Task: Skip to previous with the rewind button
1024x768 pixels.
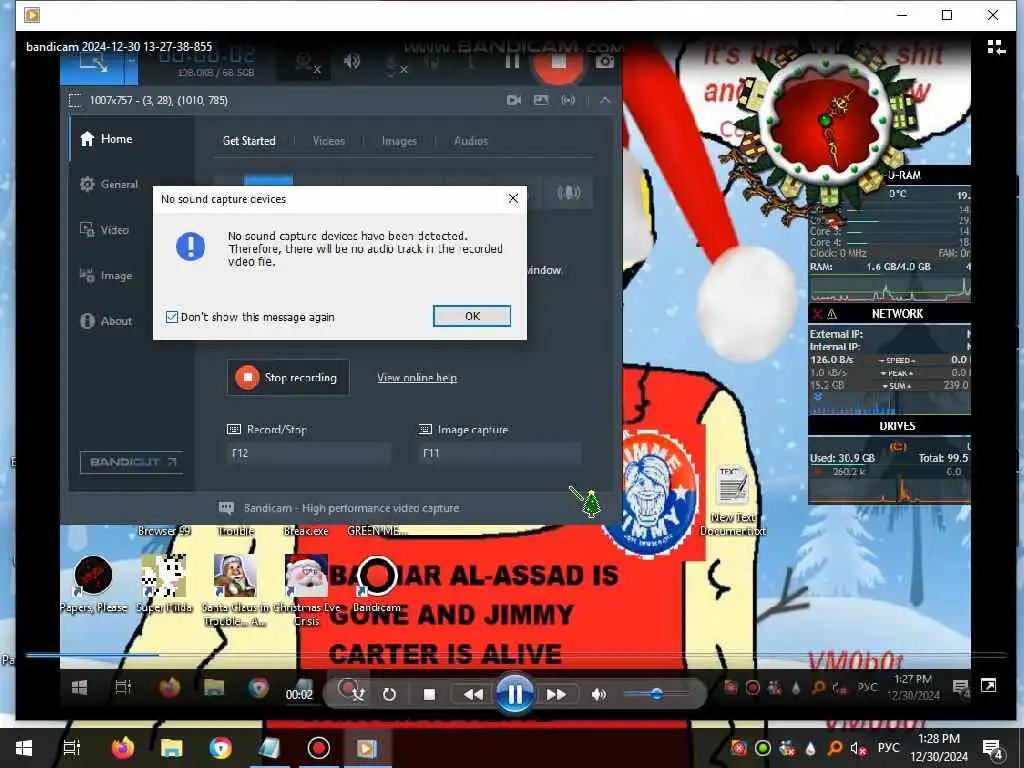Action: pyautogui.click(x=473, y=694)
